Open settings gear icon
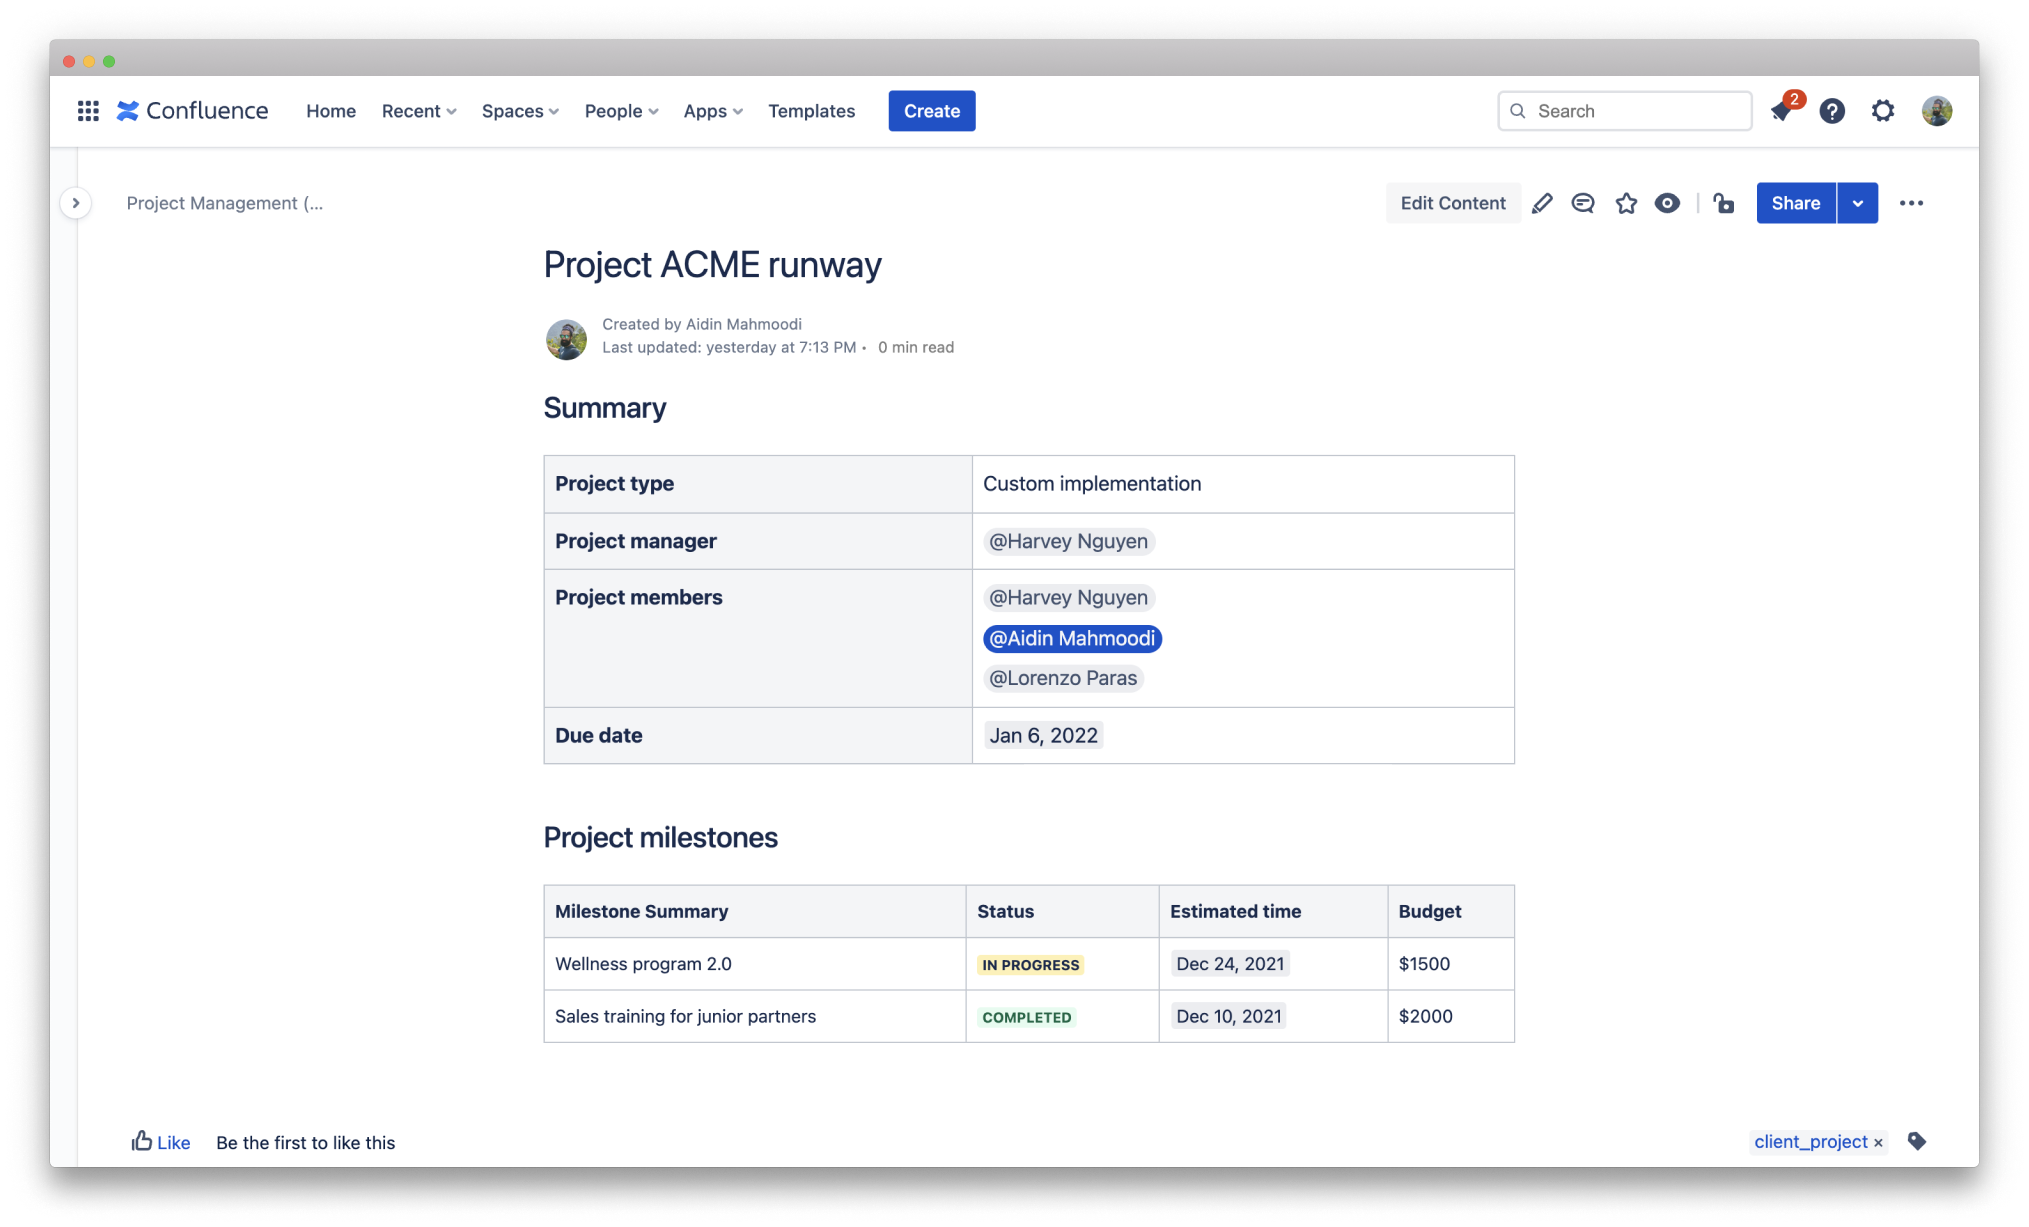 click(1883, 111)
